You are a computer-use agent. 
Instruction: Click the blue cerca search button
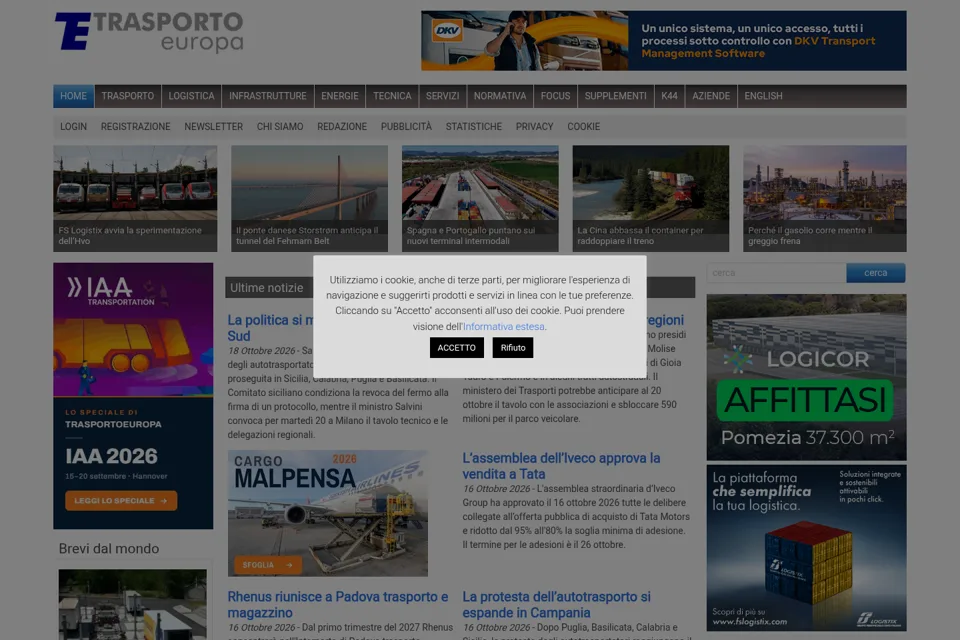pyautogui.click(x=876, y=273)
